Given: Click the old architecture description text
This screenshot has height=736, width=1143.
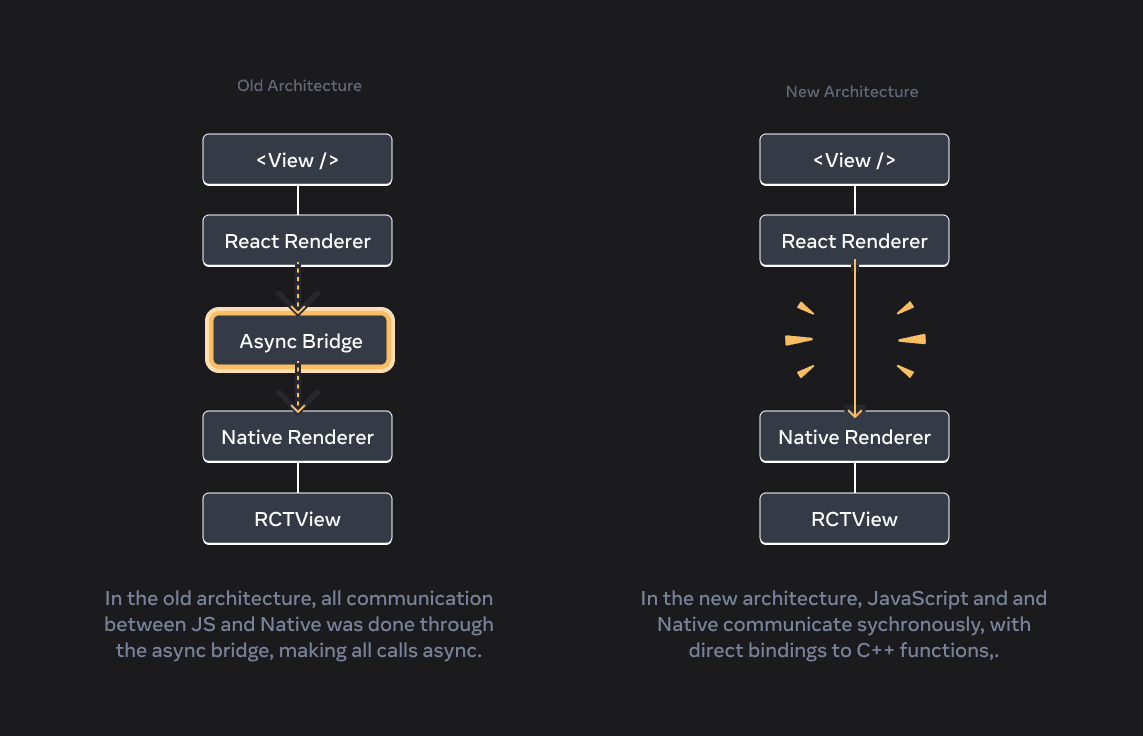Looking at the screenshot, I should point(298,624).
